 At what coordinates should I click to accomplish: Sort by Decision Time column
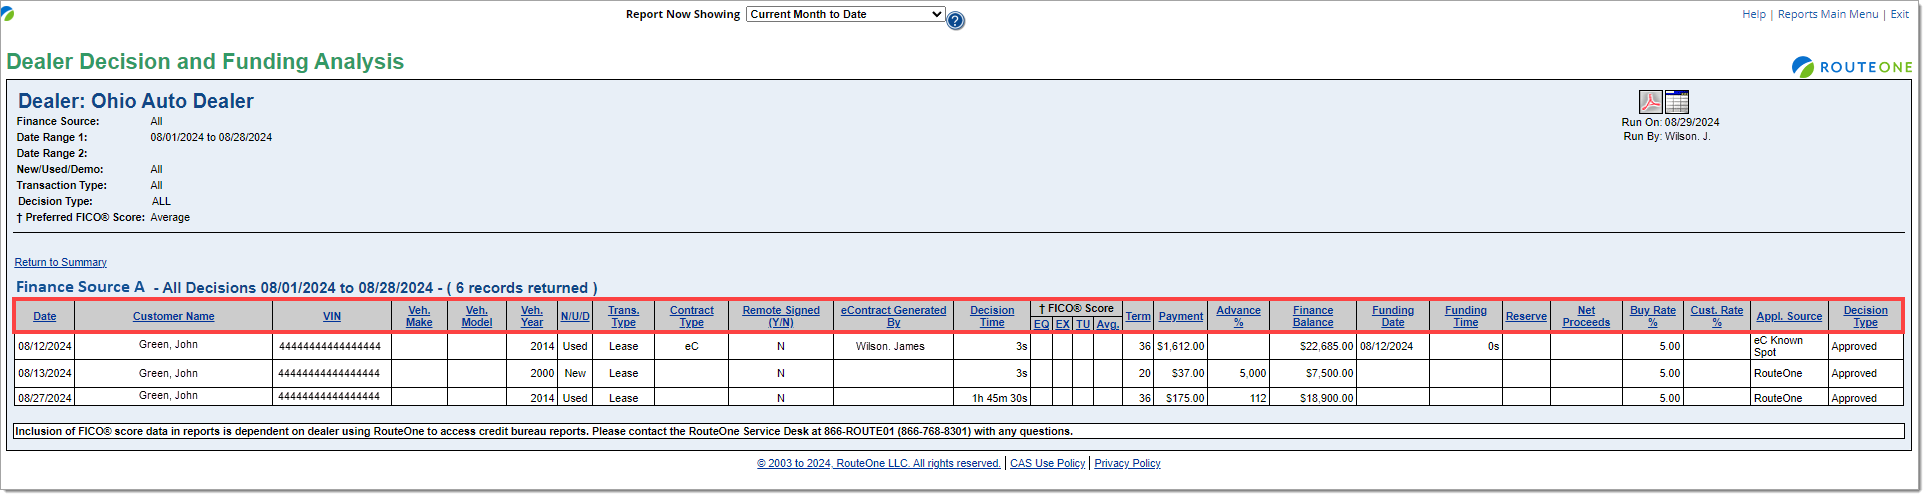pyautogui.click(x=992, y=316)
